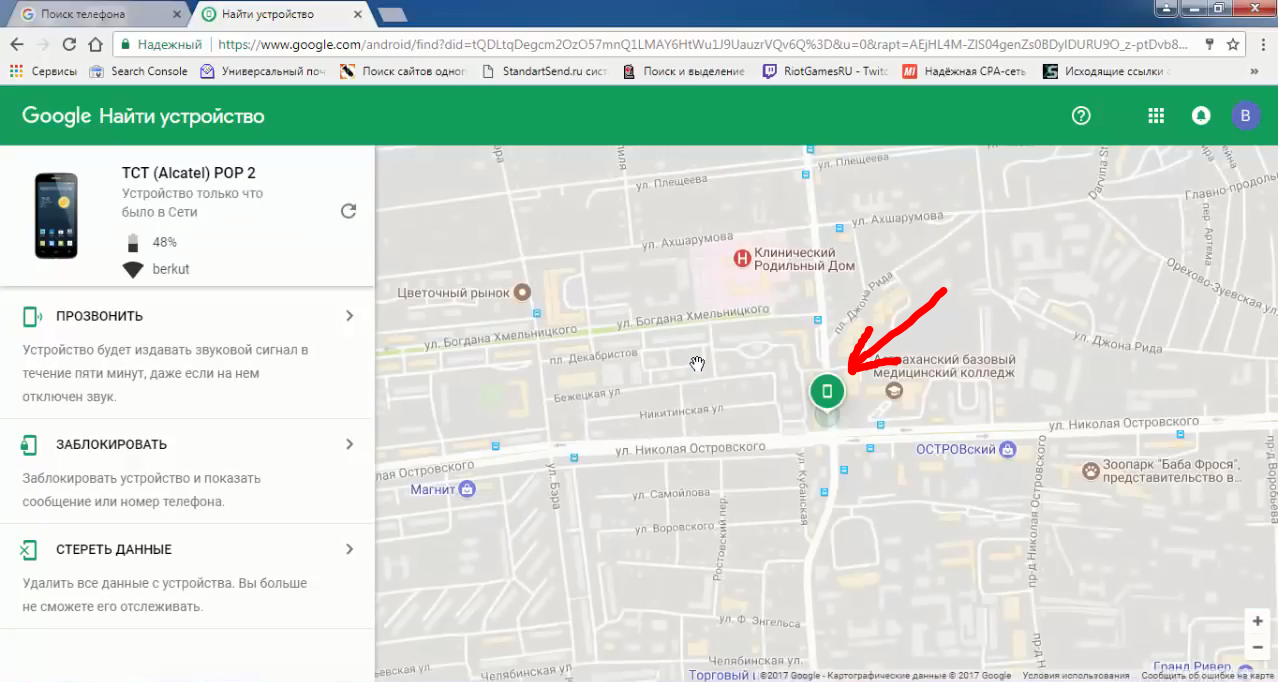Show more bookmarks with the overflow chevron
The width and height of the screenshot is (1278, 682).
tap(1254, 71)
